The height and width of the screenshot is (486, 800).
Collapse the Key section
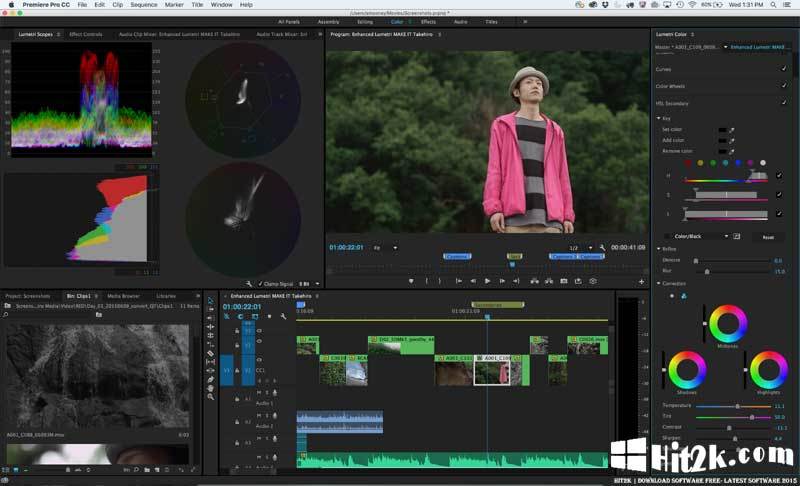pyautogui.click(x=659, y=118)
